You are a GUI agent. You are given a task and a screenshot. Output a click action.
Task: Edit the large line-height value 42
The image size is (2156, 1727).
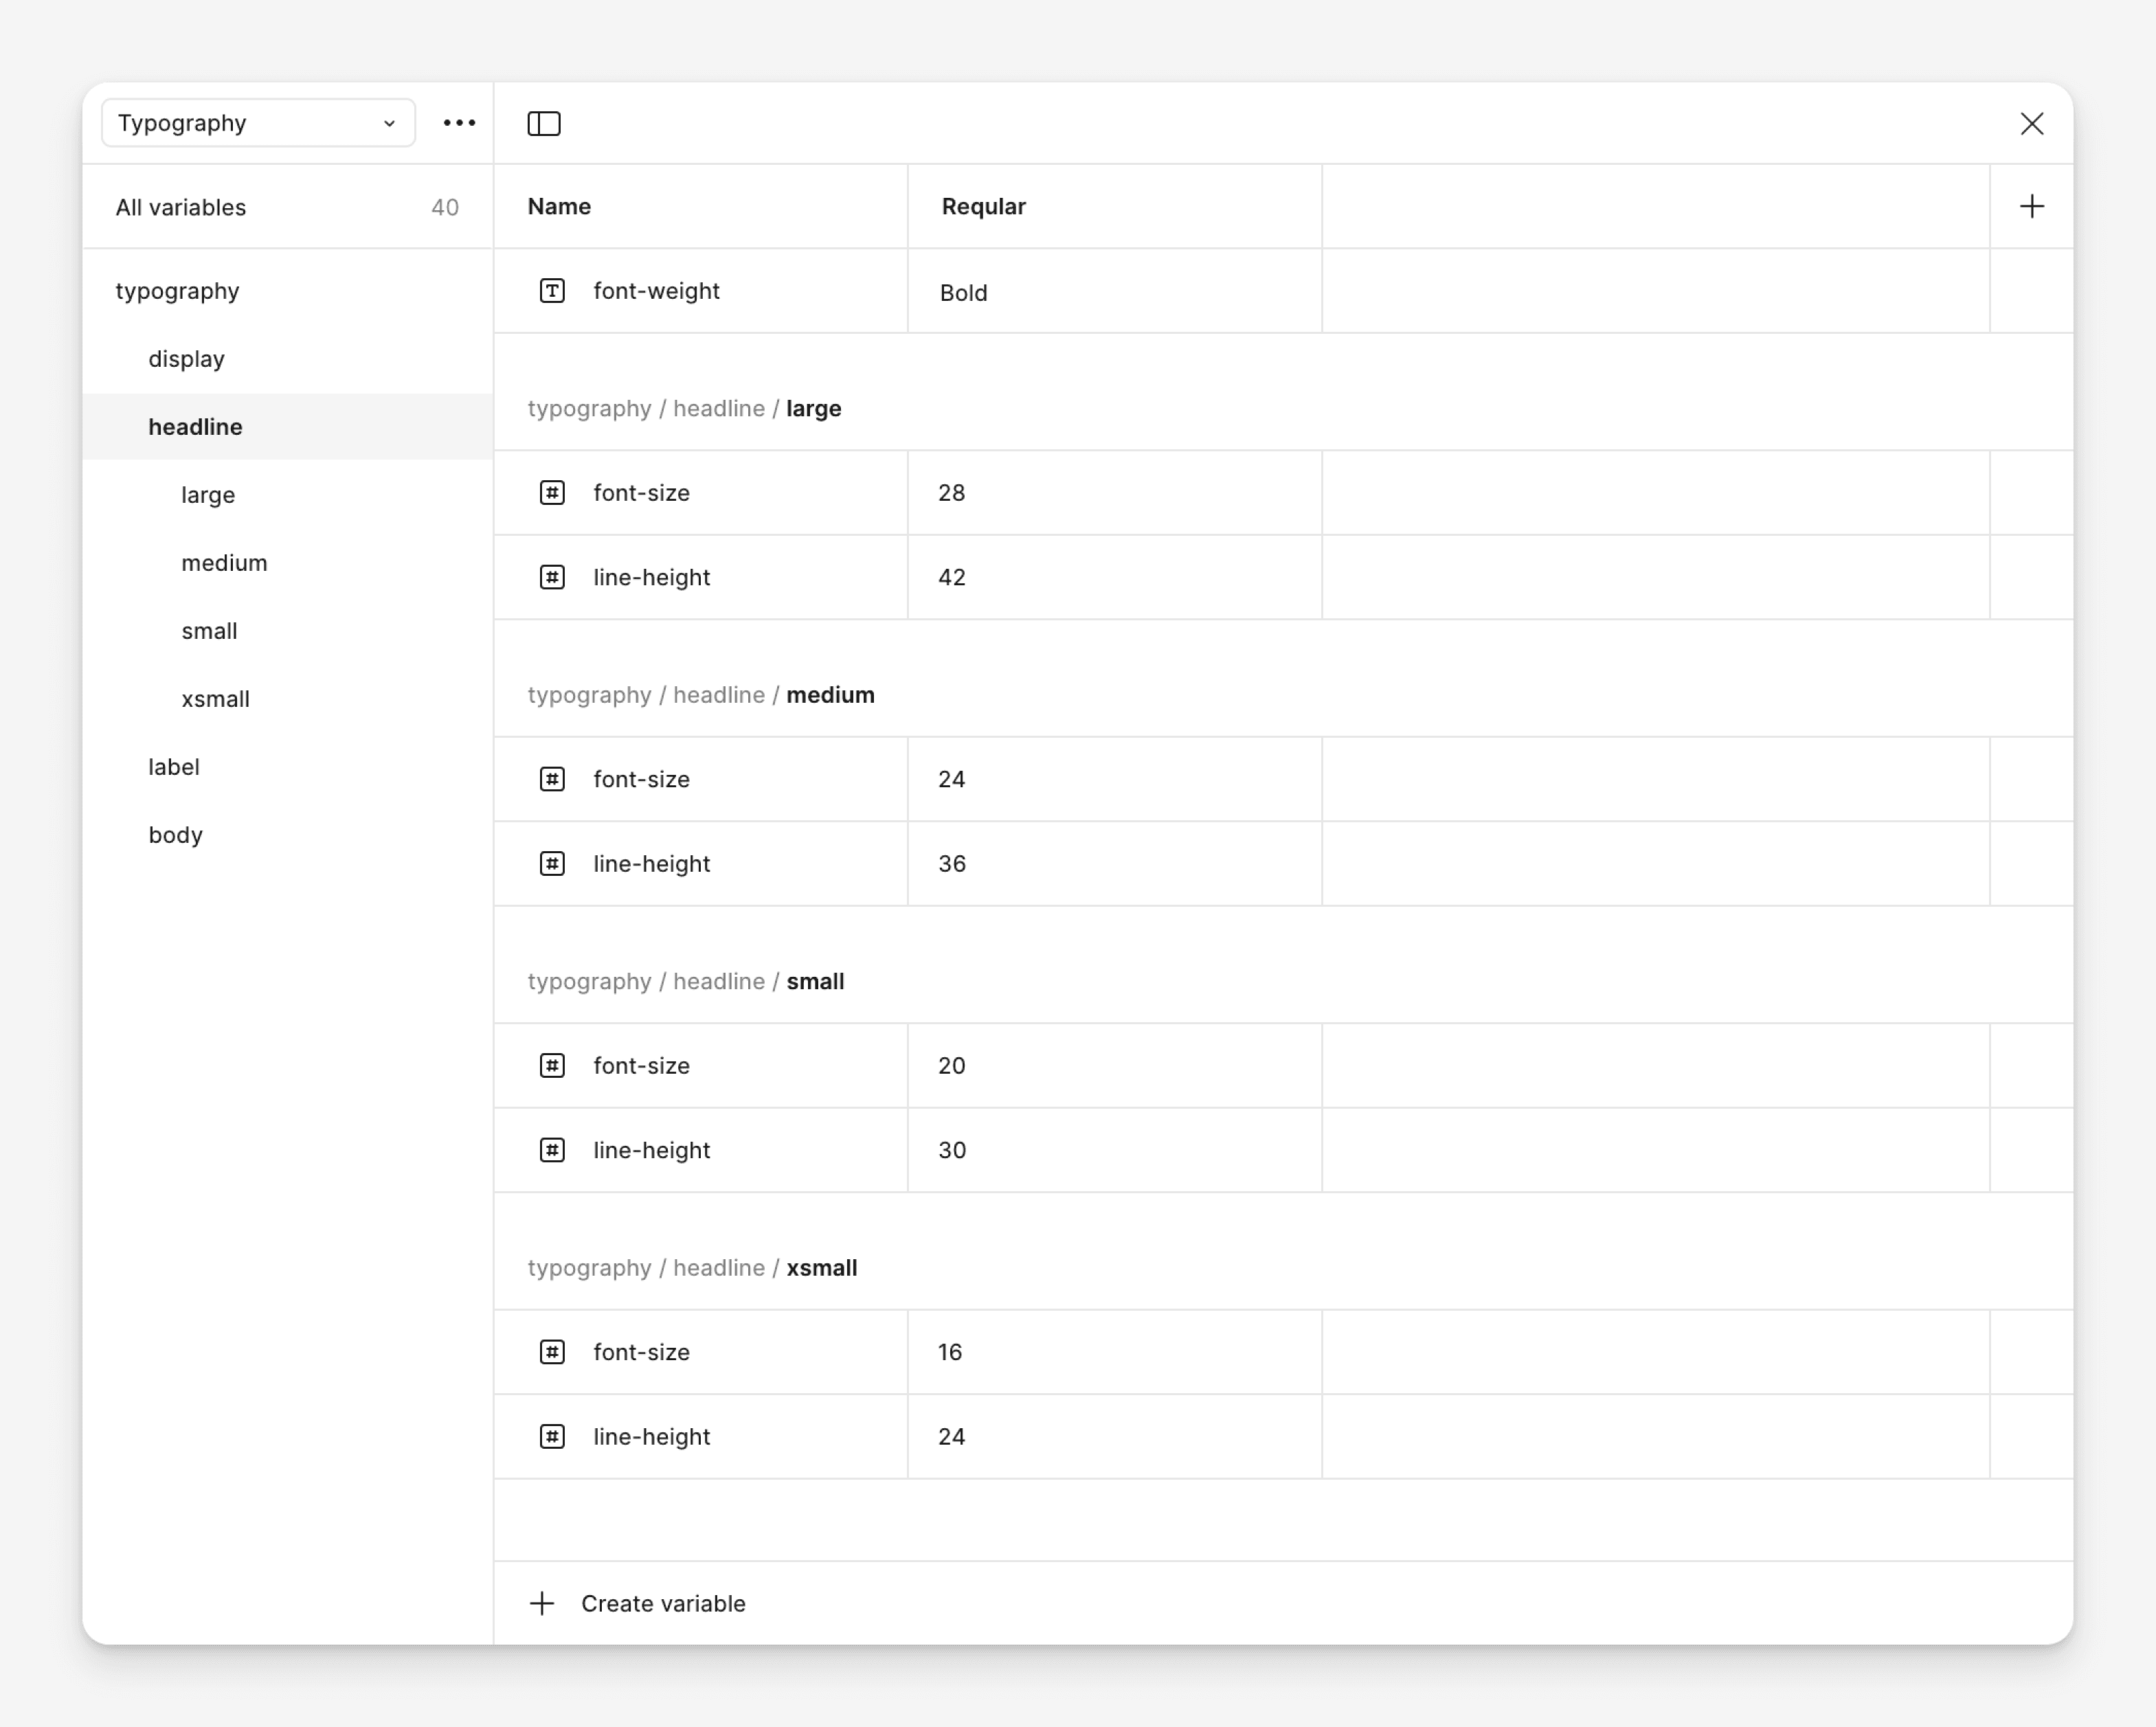1115,577
